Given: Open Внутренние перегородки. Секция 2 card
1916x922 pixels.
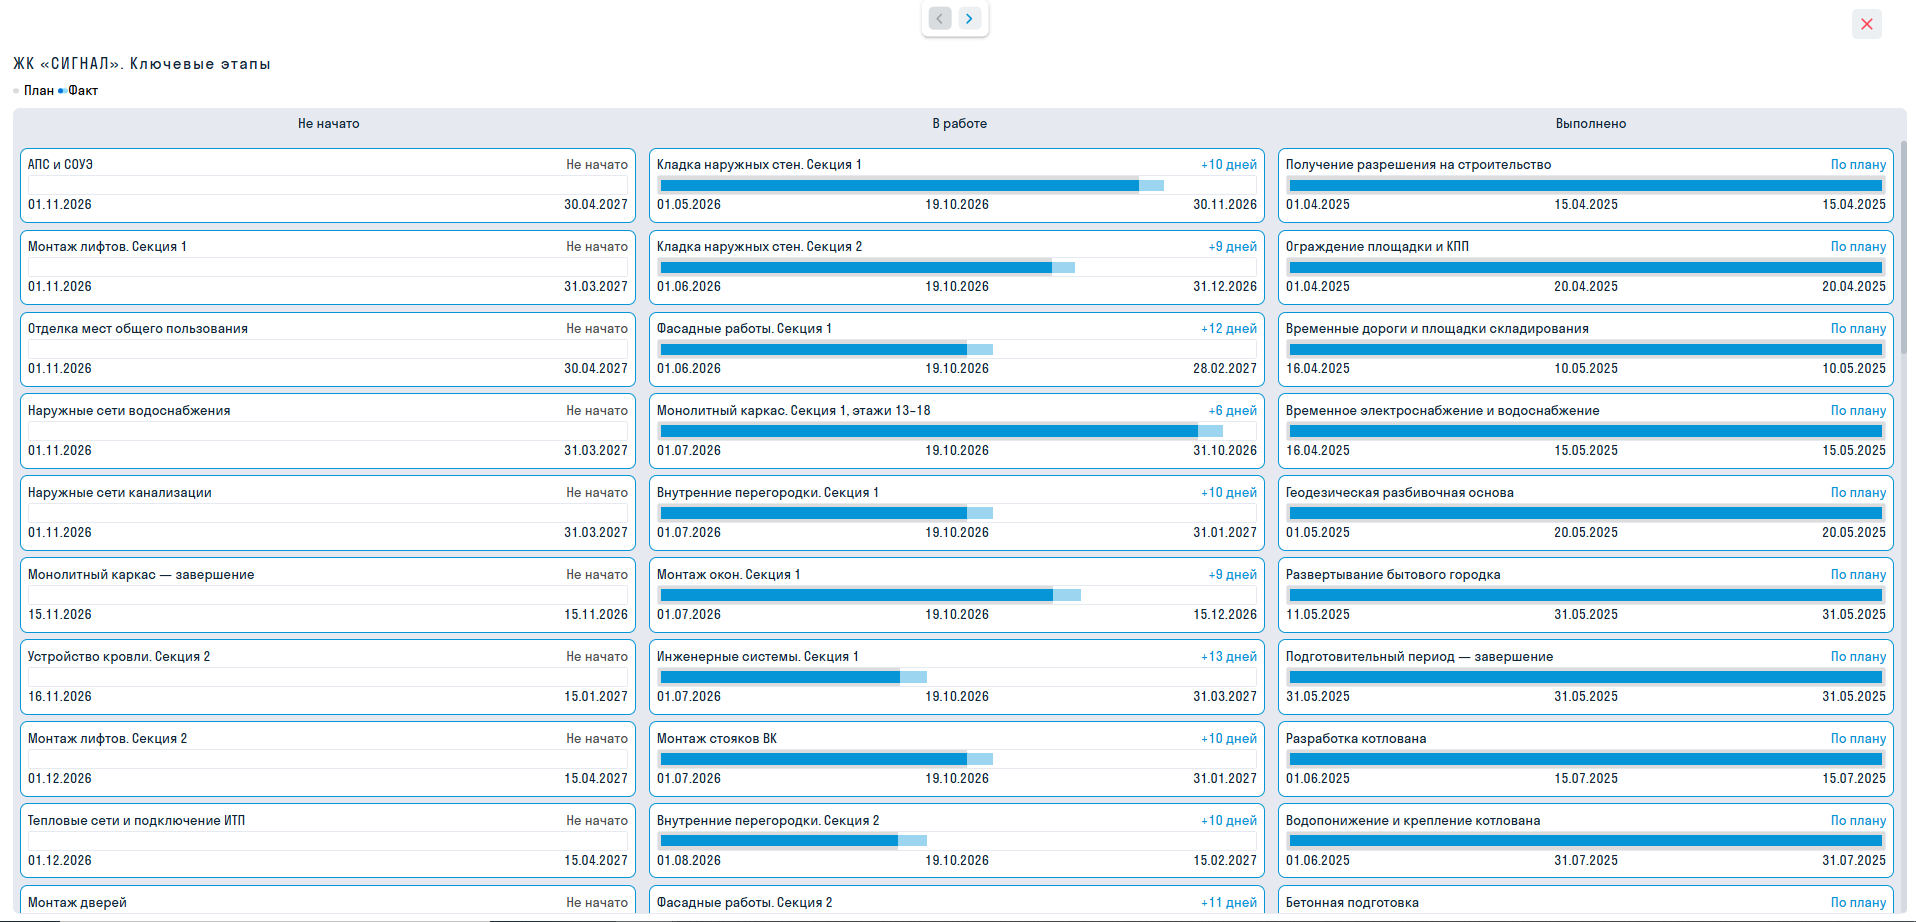Looking at the screenshot, I should tap(957, 841).
